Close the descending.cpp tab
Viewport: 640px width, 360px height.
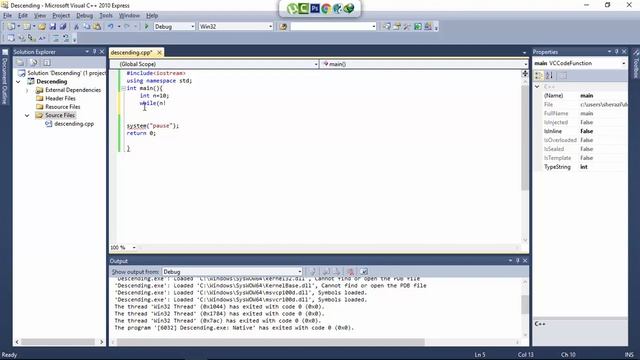tap(160, 53)
